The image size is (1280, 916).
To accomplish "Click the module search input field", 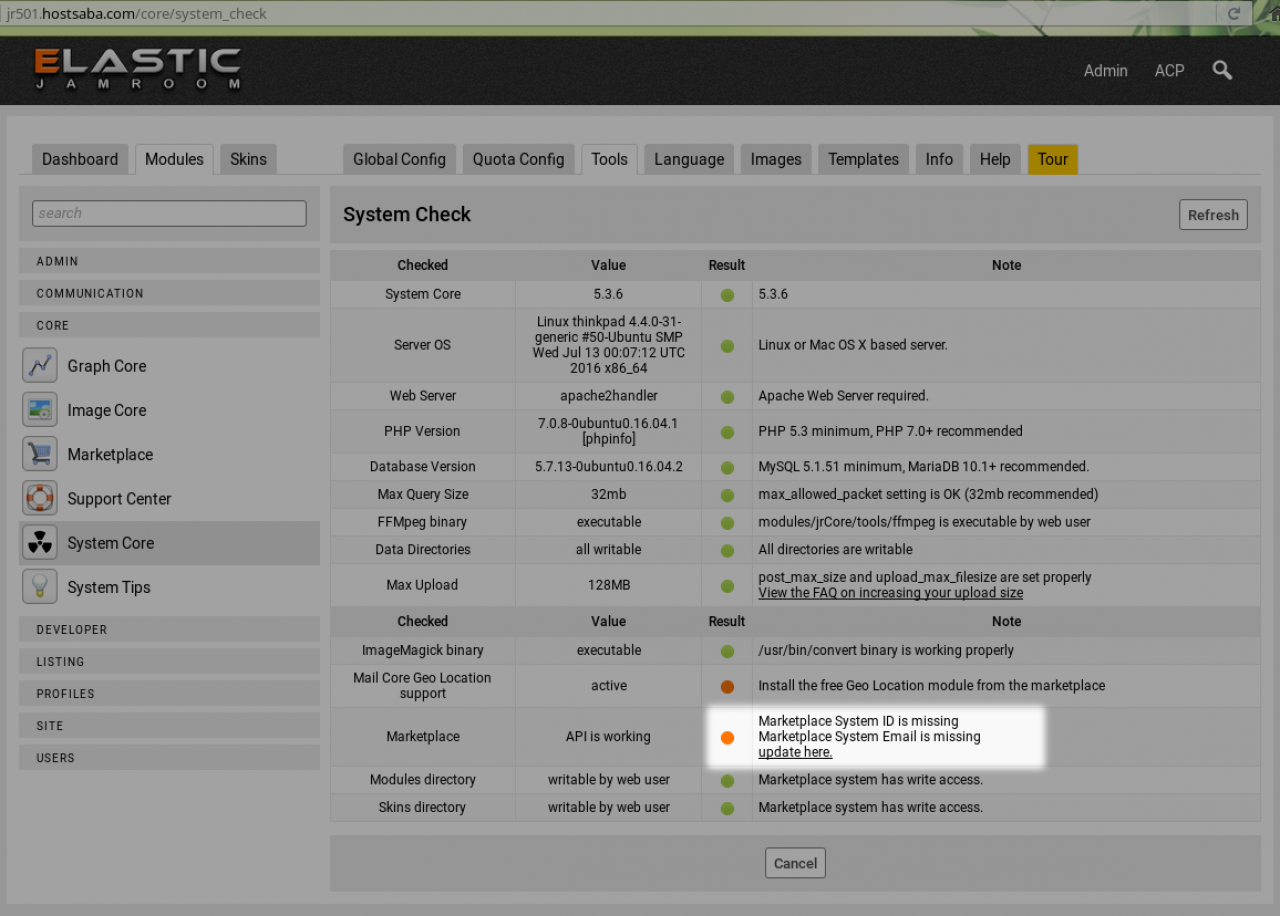I will pos(169,213).
